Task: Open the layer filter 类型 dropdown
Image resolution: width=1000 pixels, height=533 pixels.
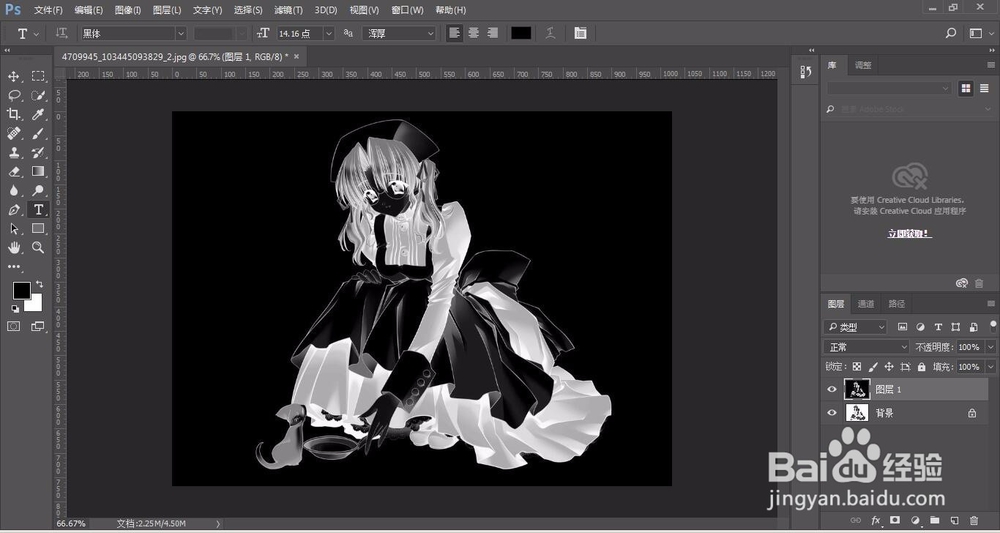Action: tap(855, 327)
